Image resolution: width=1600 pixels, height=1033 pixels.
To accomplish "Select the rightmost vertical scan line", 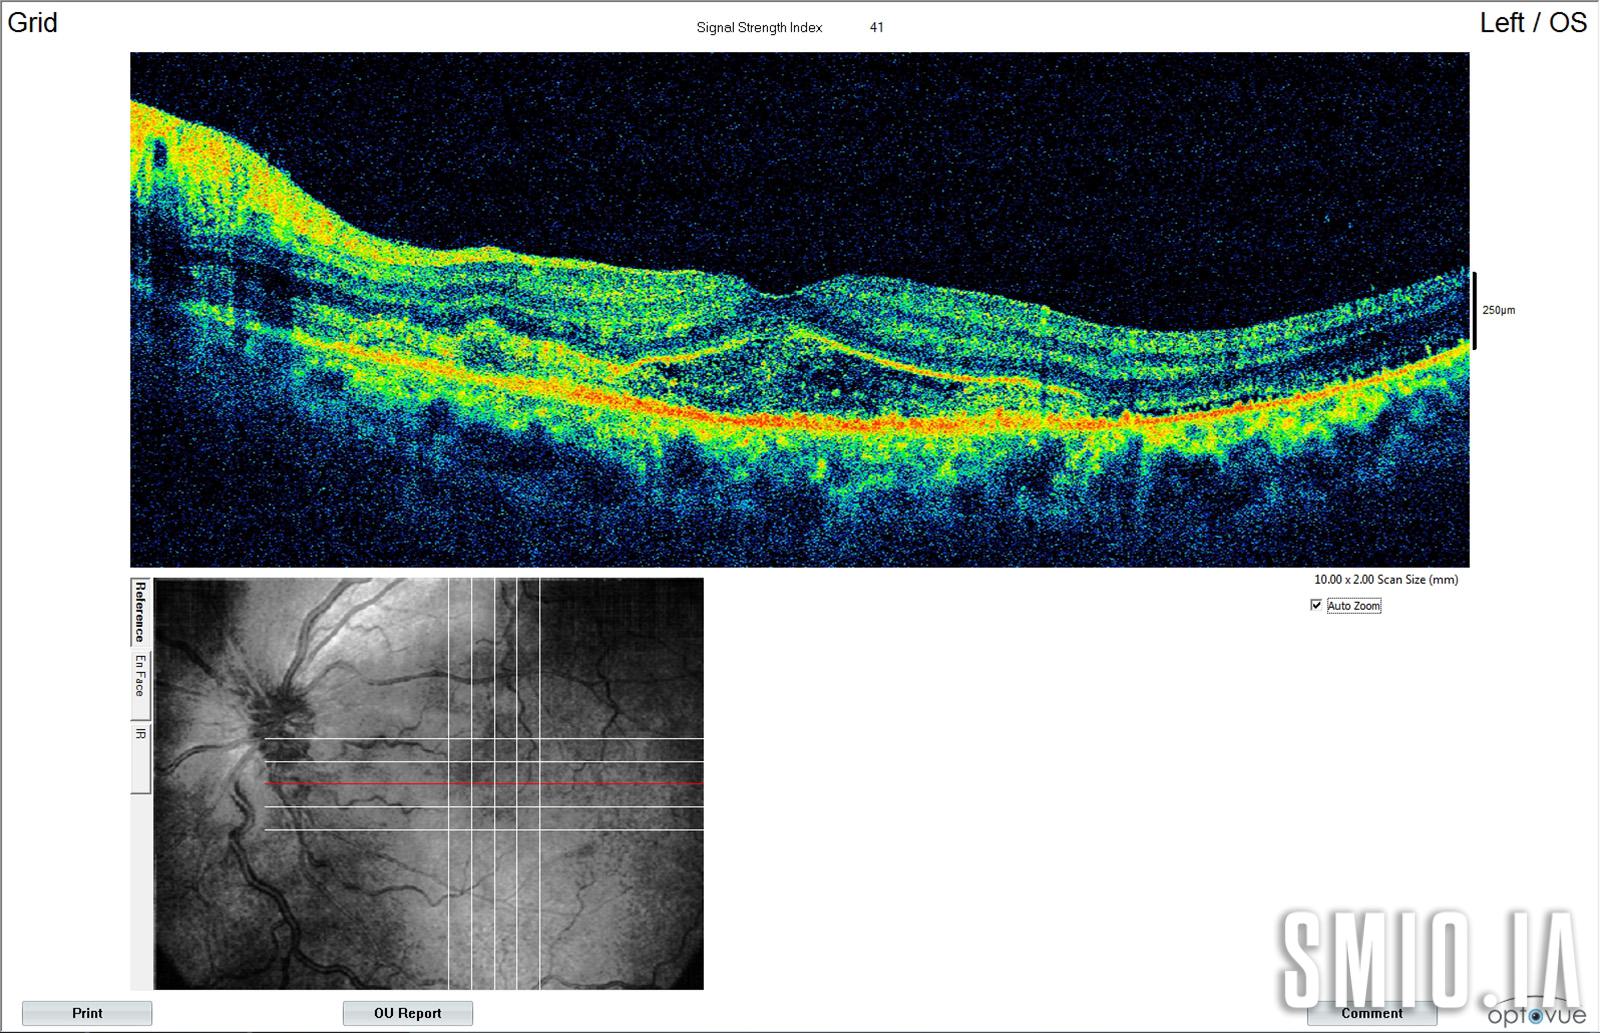I will click(x=539, y=900).
